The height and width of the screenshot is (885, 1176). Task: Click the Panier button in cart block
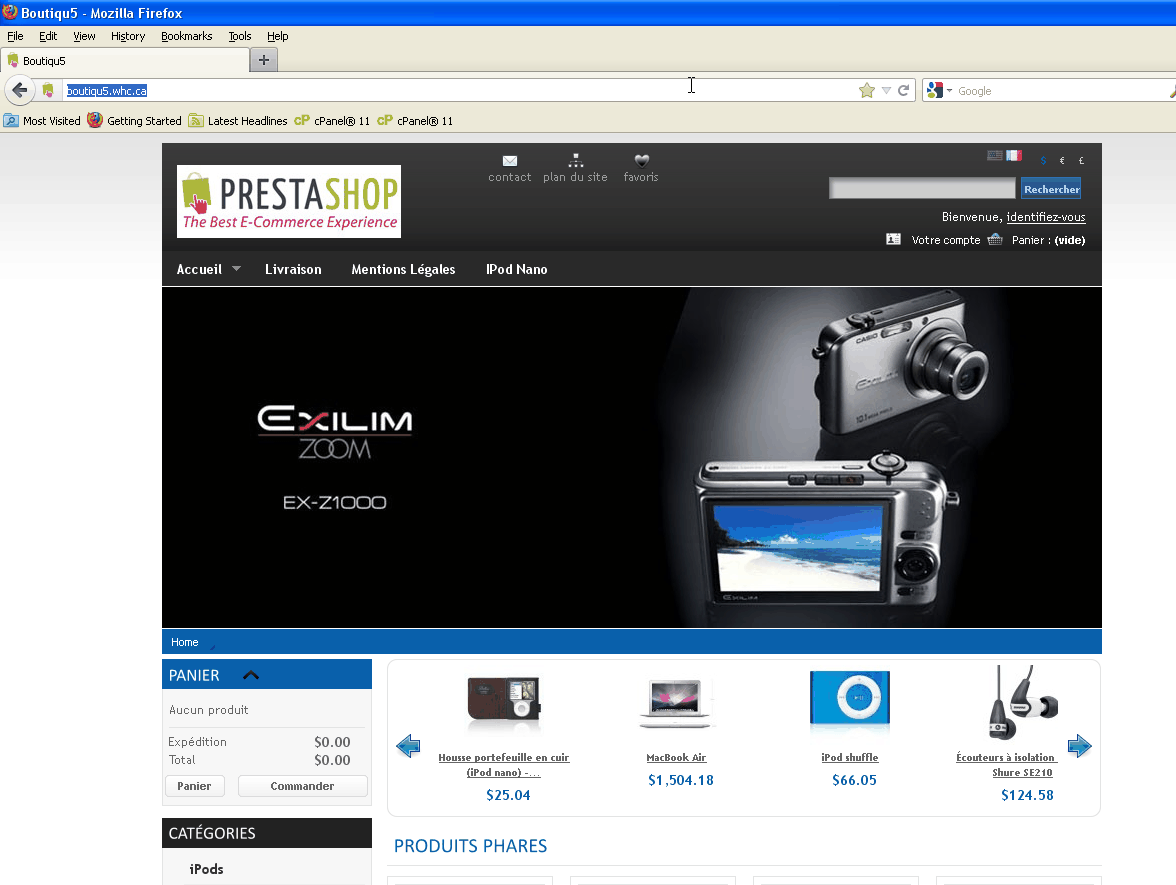[x=194, y=786]
